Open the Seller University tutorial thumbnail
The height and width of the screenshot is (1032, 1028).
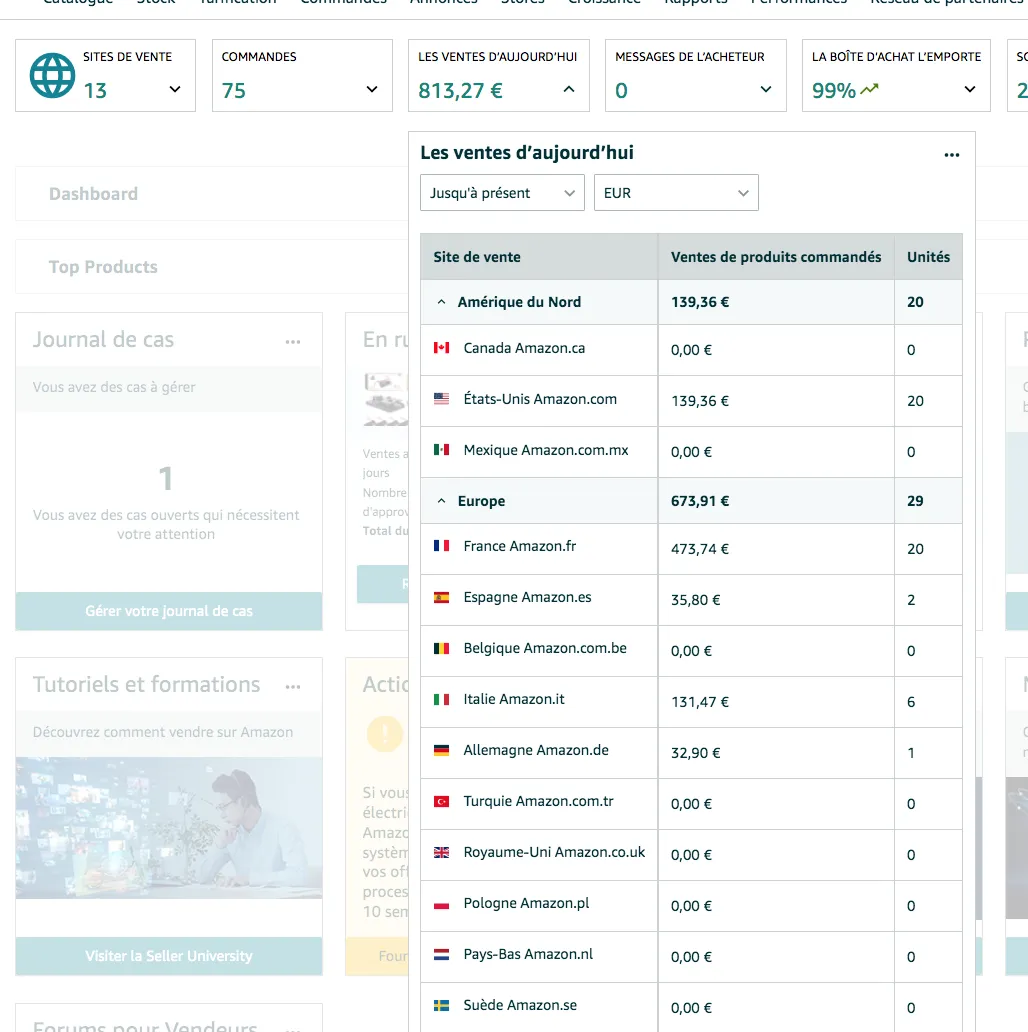[x=168, y=828]
